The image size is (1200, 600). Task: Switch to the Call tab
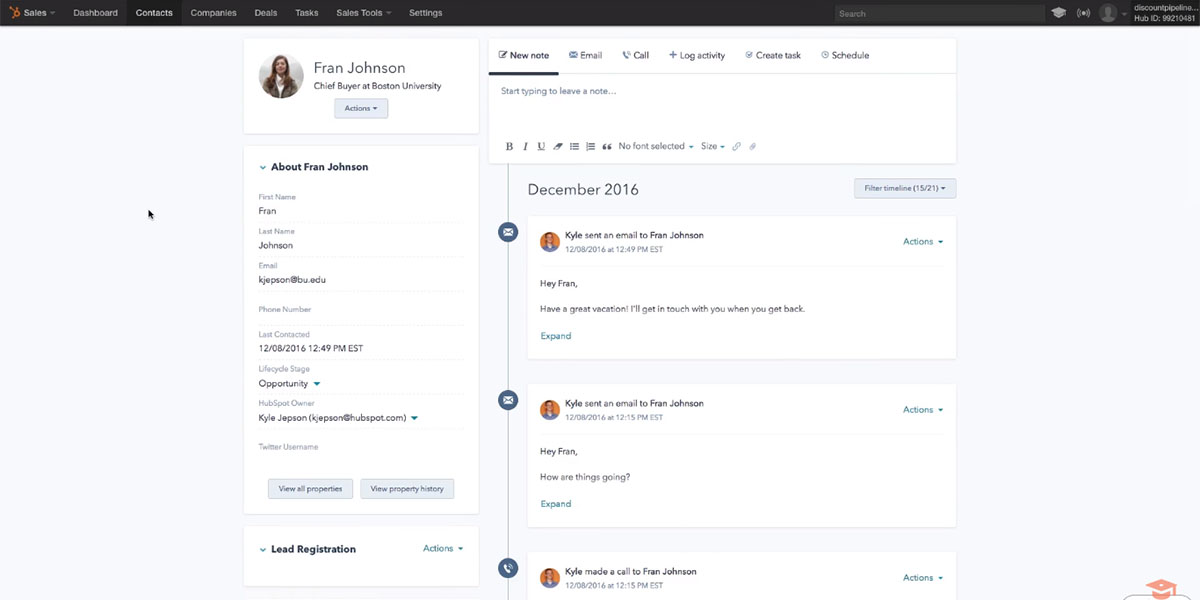point(635,55)
